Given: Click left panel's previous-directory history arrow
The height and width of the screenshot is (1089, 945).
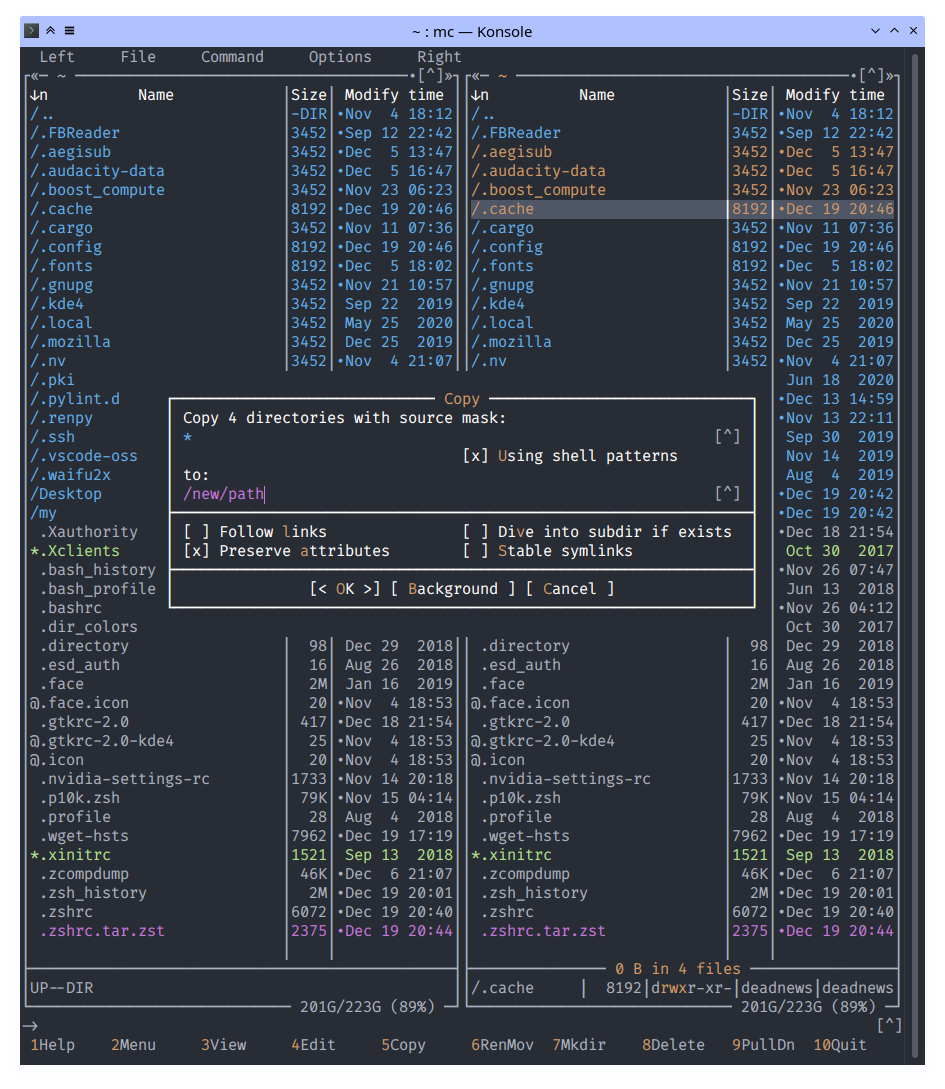Looking at the screenshot, I should click(37, 76).
